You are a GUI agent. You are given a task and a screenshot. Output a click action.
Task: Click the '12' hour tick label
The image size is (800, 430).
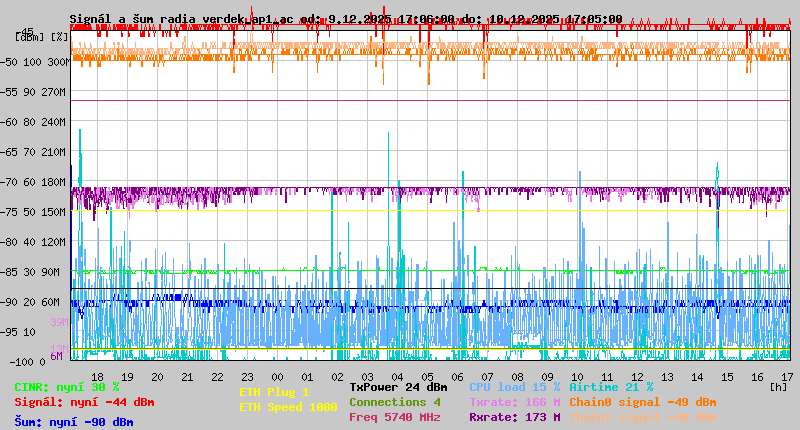[x=637, y=377]
